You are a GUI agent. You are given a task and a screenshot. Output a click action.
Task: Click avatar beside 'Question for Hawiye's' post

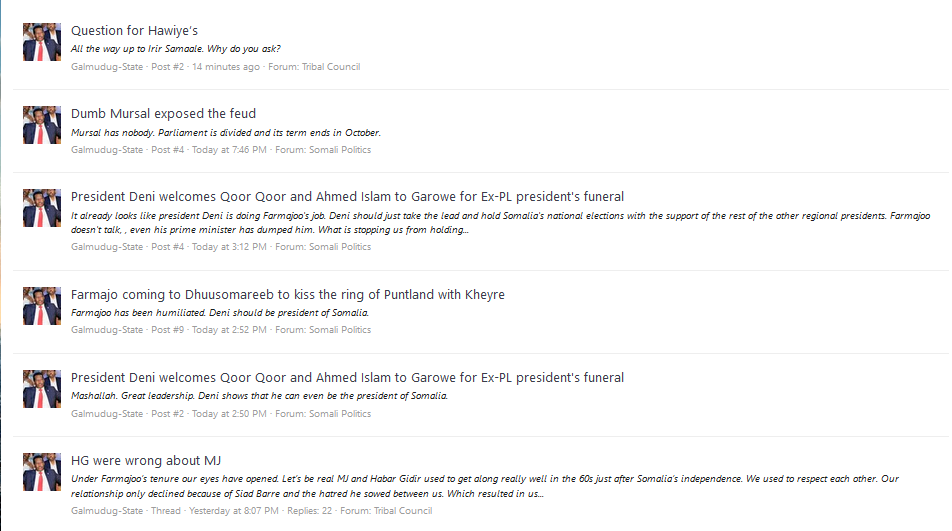click(42, 42)
